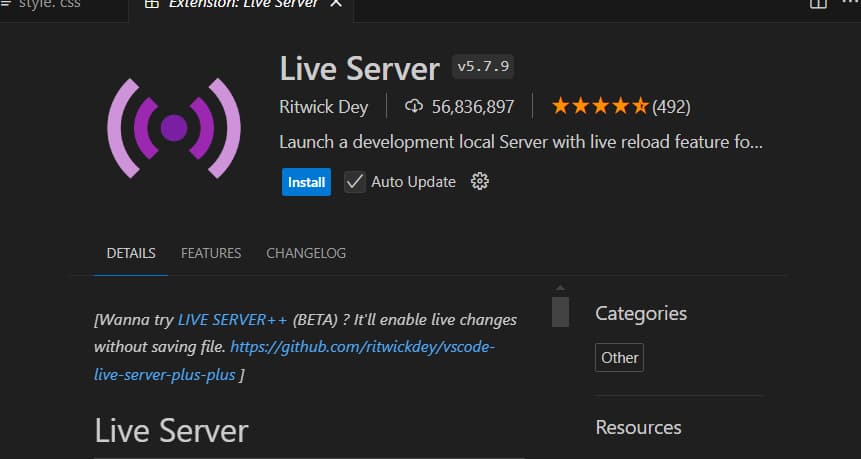Click the Live Server readme heading

(x=171, y=430)
